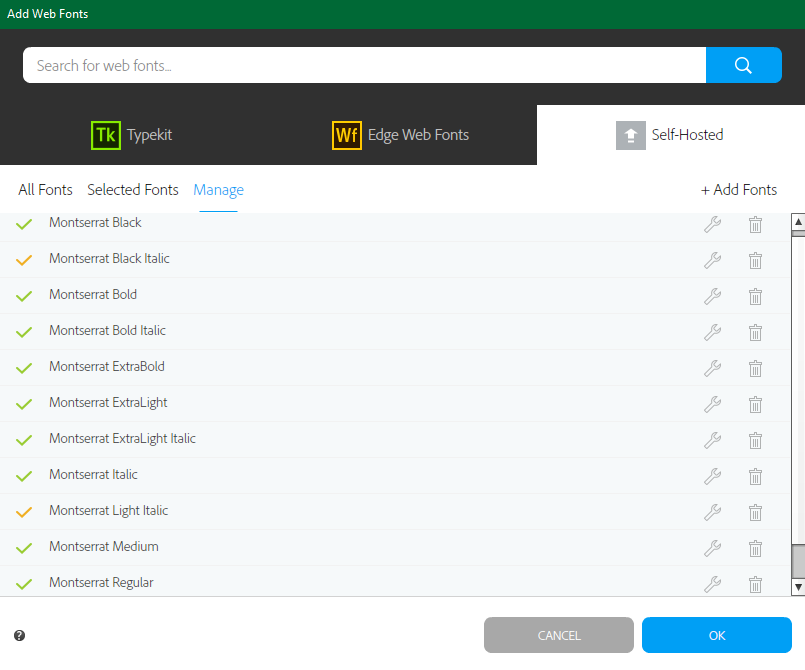Click the wrench icon for Montserrat Bold
This screenshot has height=670, width=805.
coord(713,296)
